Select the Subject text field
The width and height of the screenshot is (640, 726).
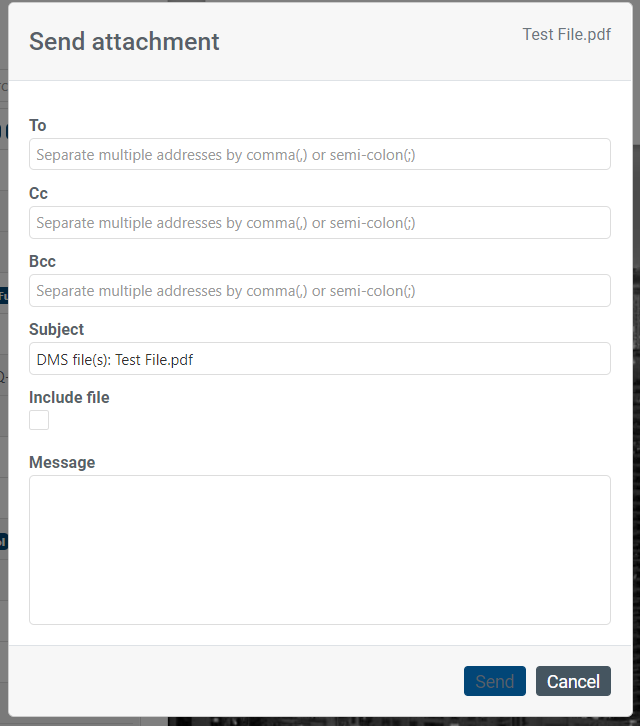[400, 359]
